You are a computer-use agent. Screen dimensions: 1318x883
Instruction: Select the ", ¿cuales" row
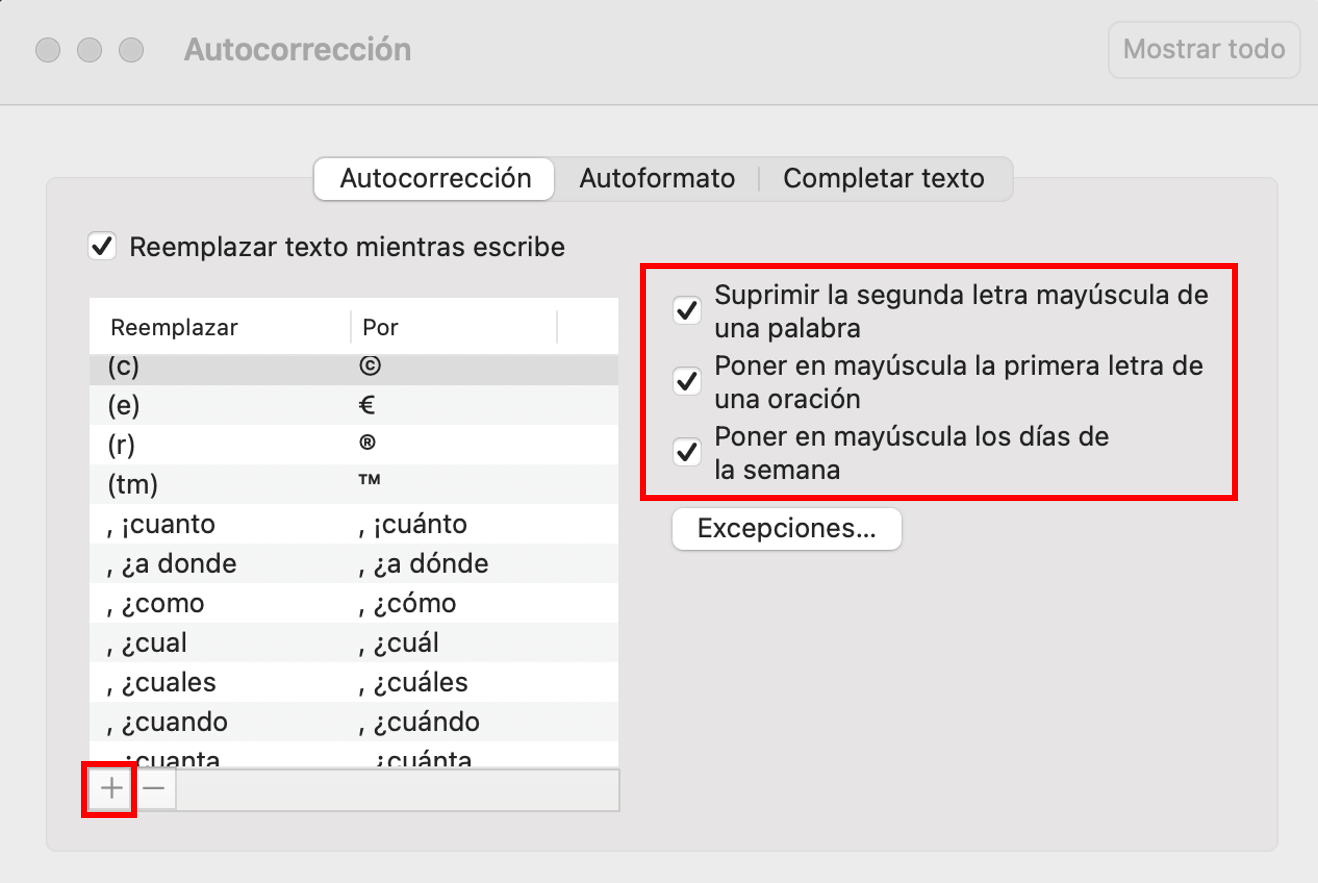click(x=354, y=683)
